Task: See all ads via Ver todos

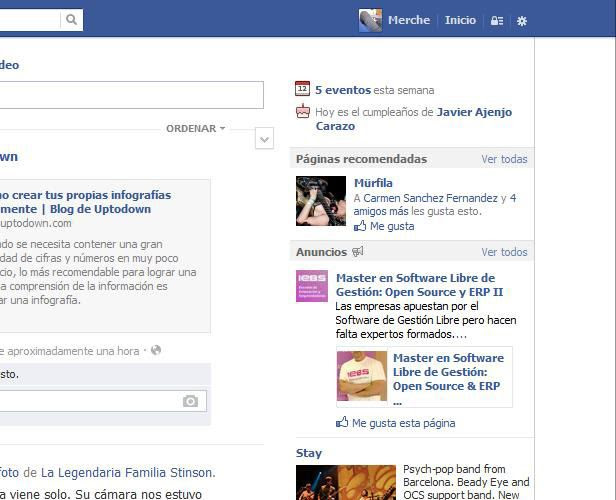Action: click(x=504, y=252)
